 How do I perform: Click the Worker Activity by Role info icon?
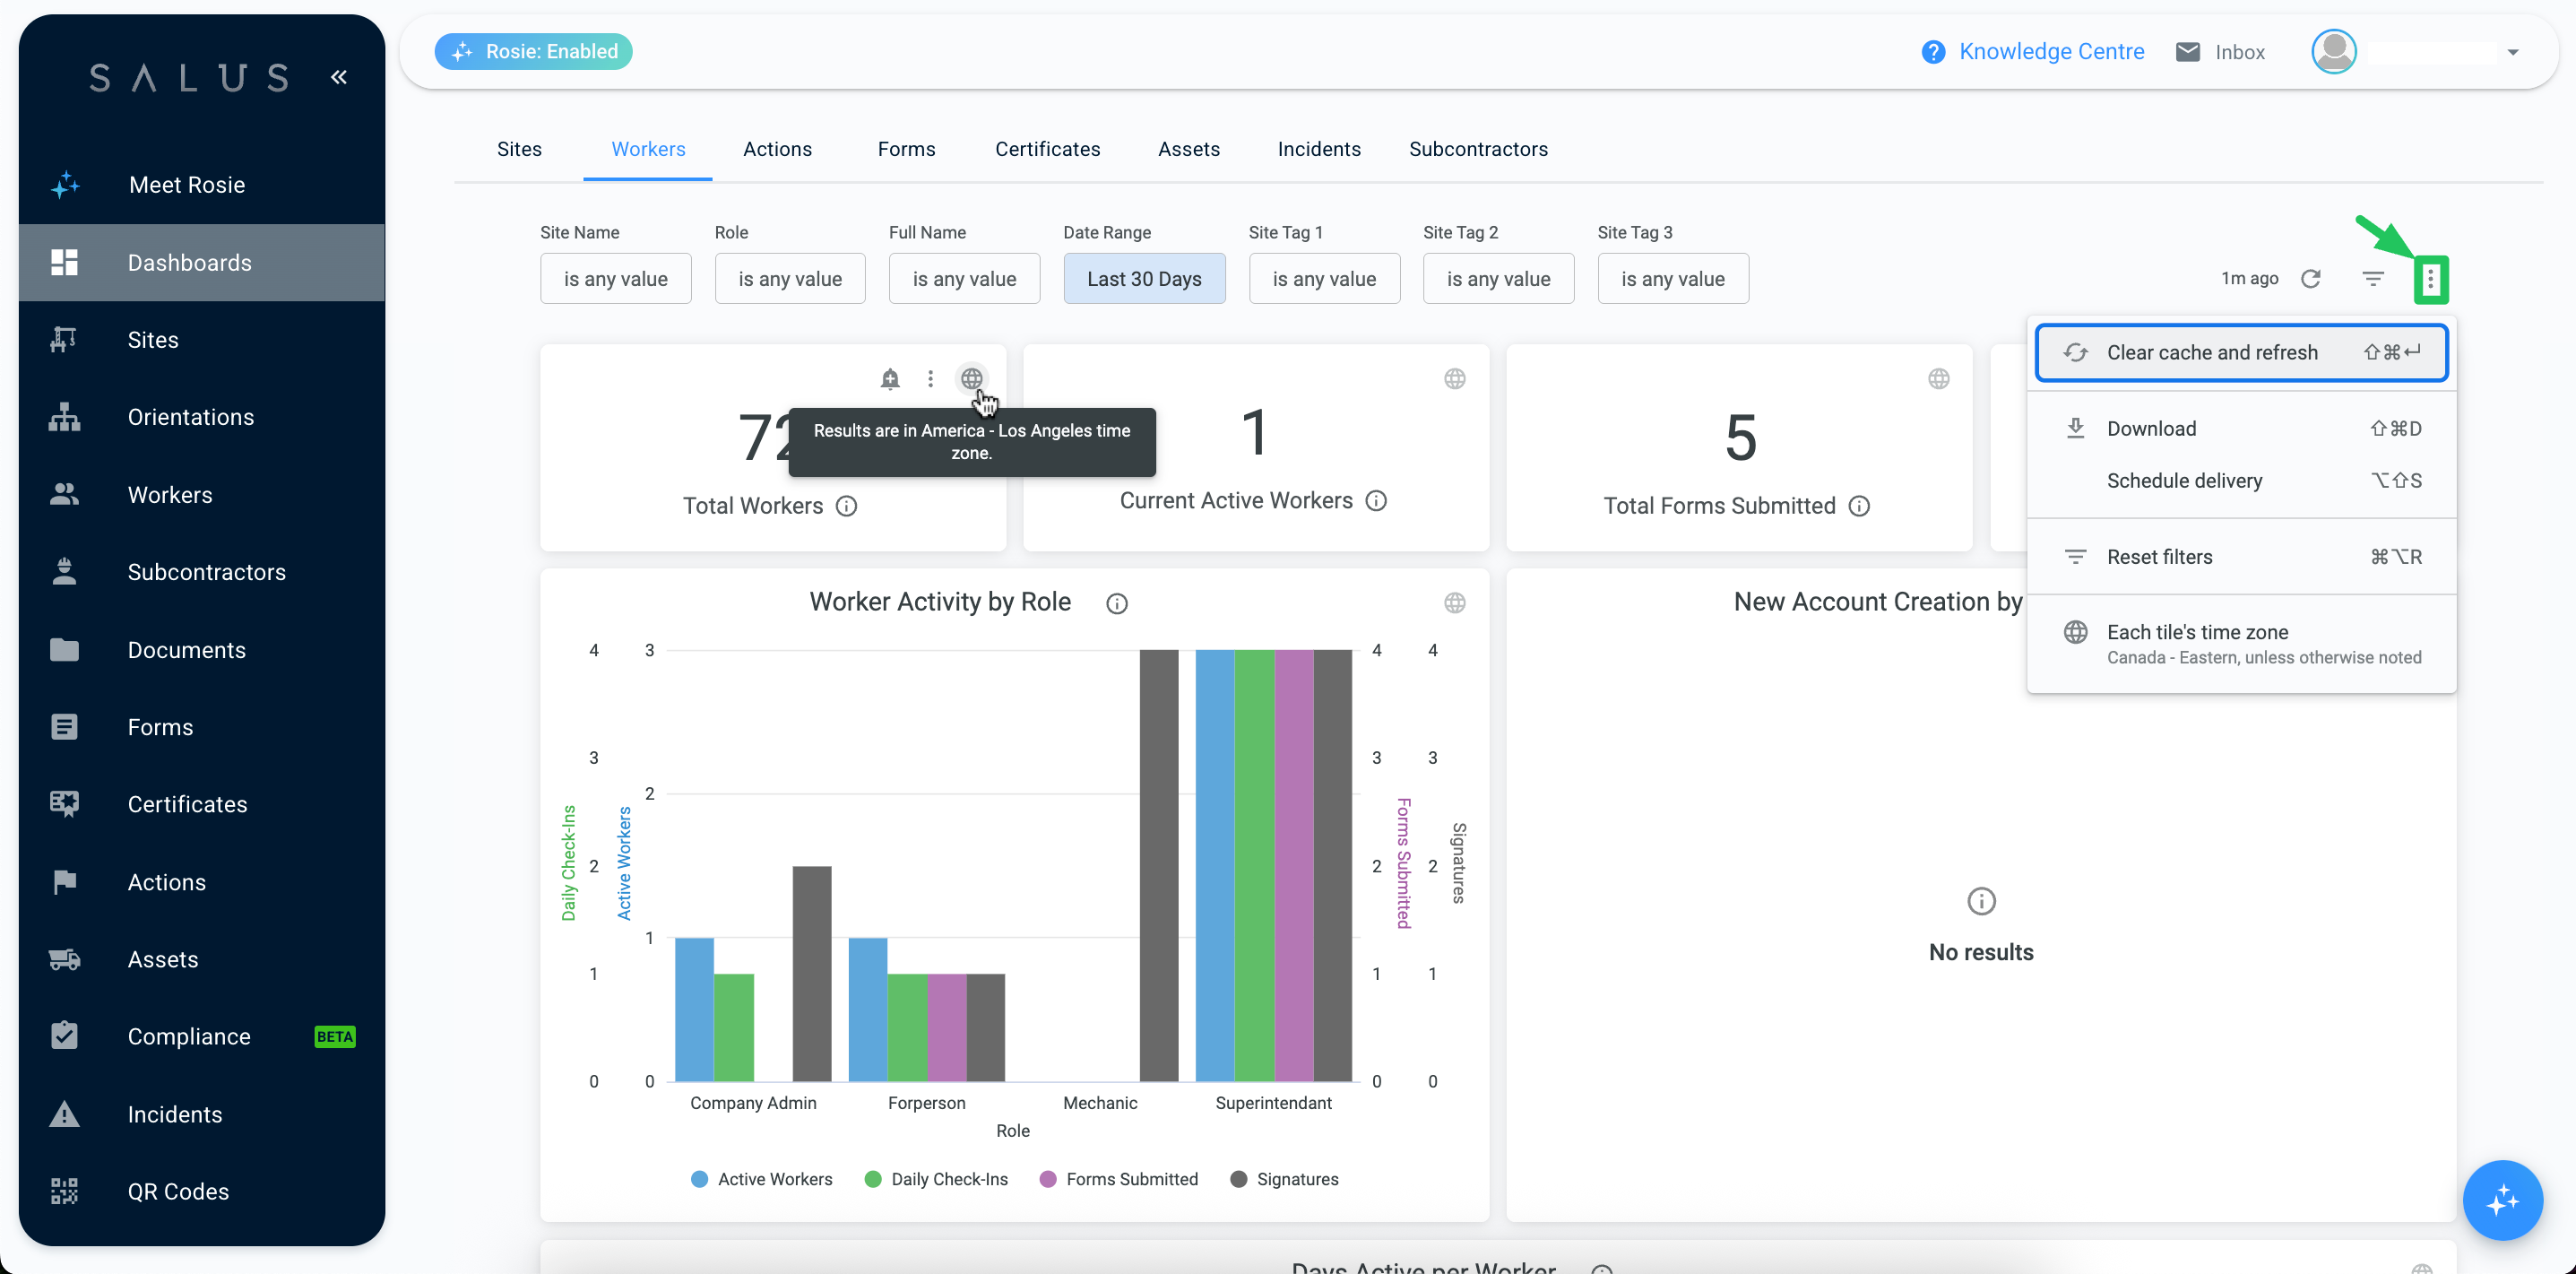pyautogui.click(x=1117, y=603)
